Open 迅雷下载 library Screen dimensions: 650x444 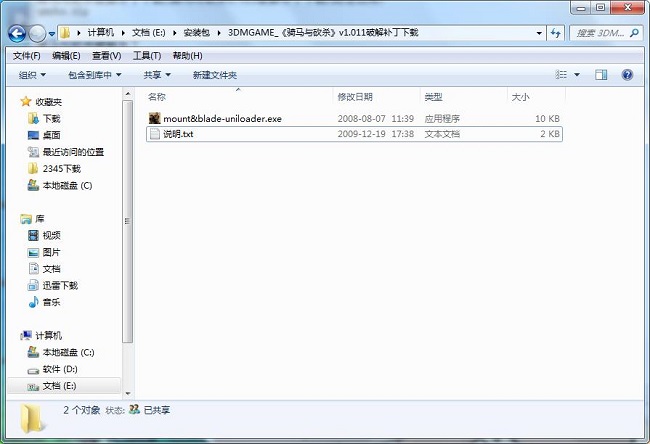[60, 286]
